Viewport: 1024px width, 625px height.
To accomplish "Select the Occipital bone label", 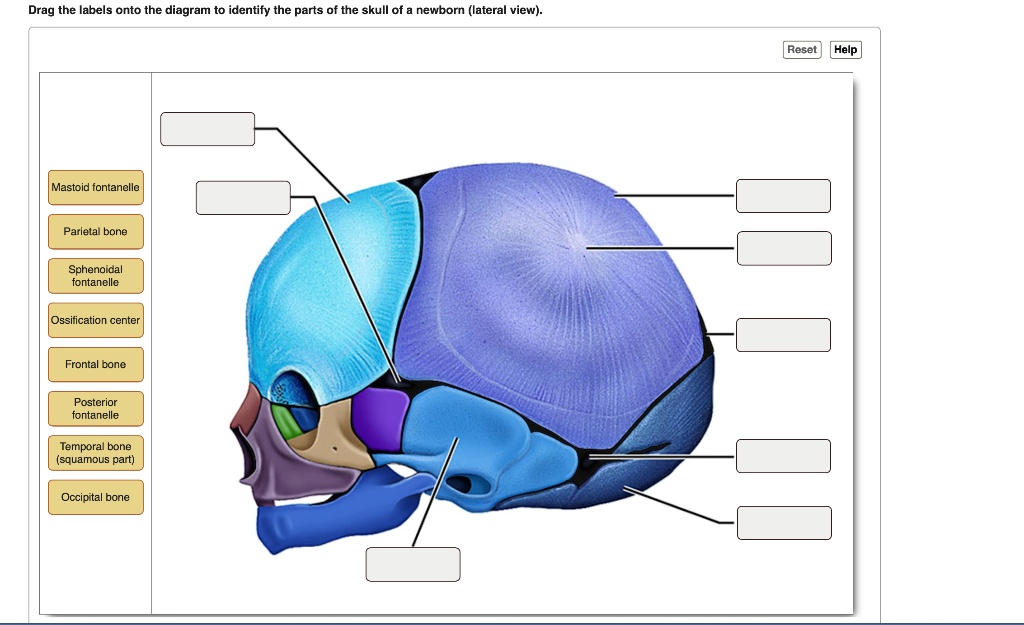I will [x=95, y=497].
